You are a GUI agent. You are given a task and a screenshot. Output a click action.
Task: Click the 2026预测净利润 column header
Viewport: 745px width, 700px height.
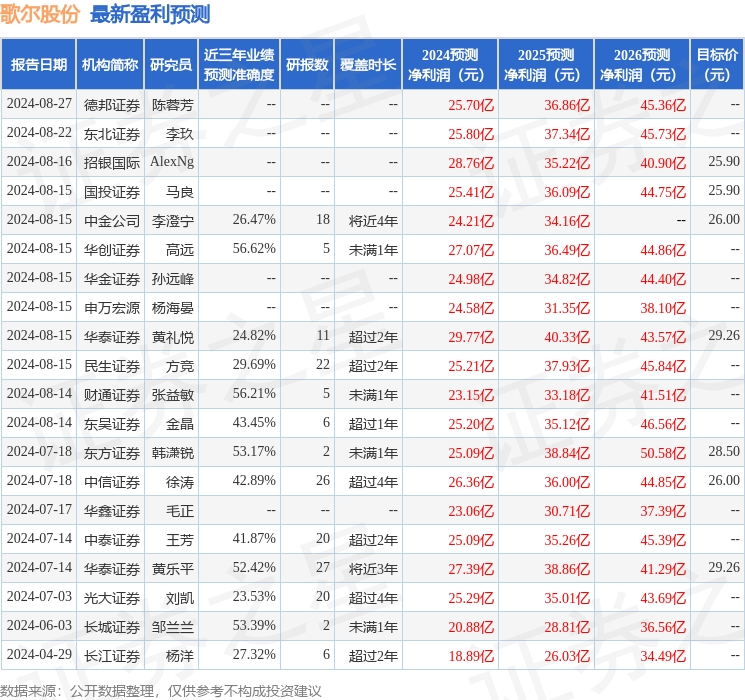tap(642, 65)
